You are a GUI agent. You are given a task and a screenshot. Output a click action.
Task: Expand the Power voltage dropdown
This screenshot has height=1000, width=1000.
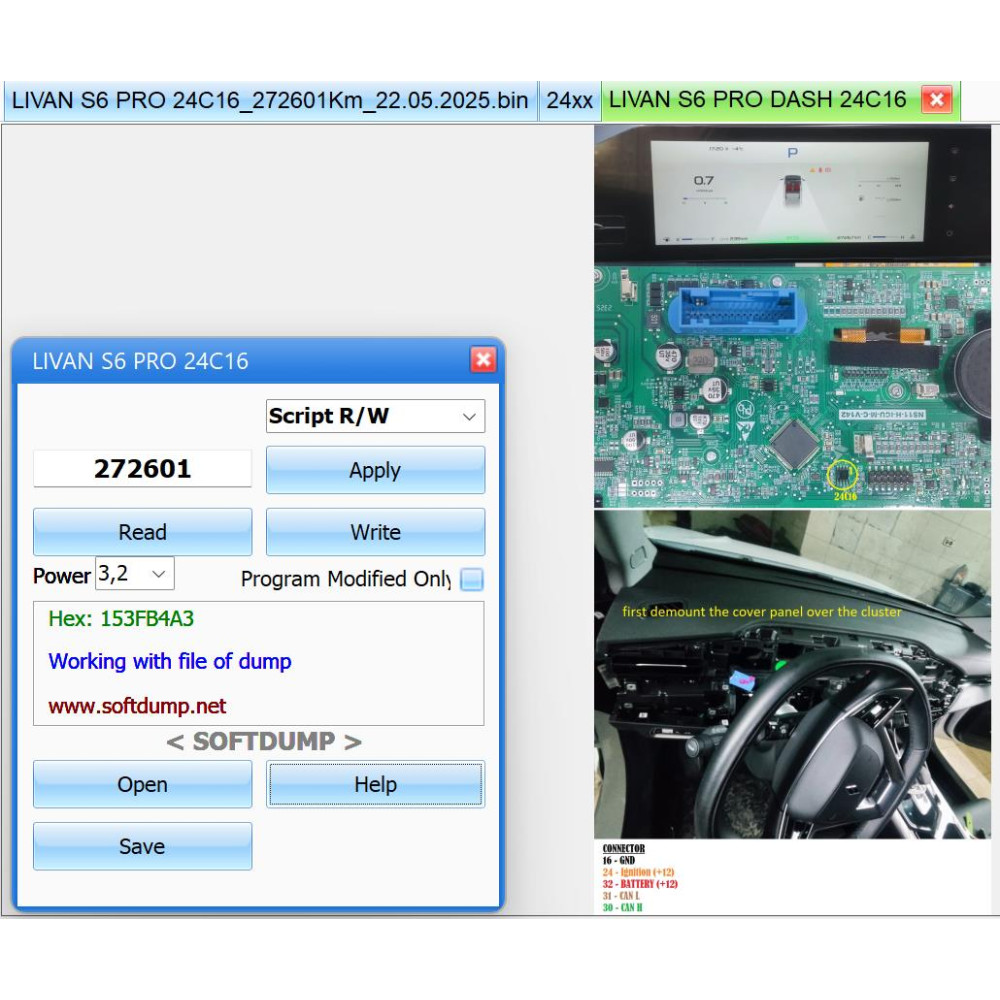(135, 573)
